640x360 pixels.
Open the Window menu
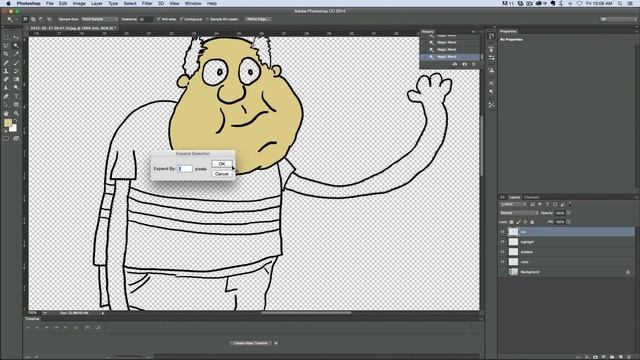193,3
